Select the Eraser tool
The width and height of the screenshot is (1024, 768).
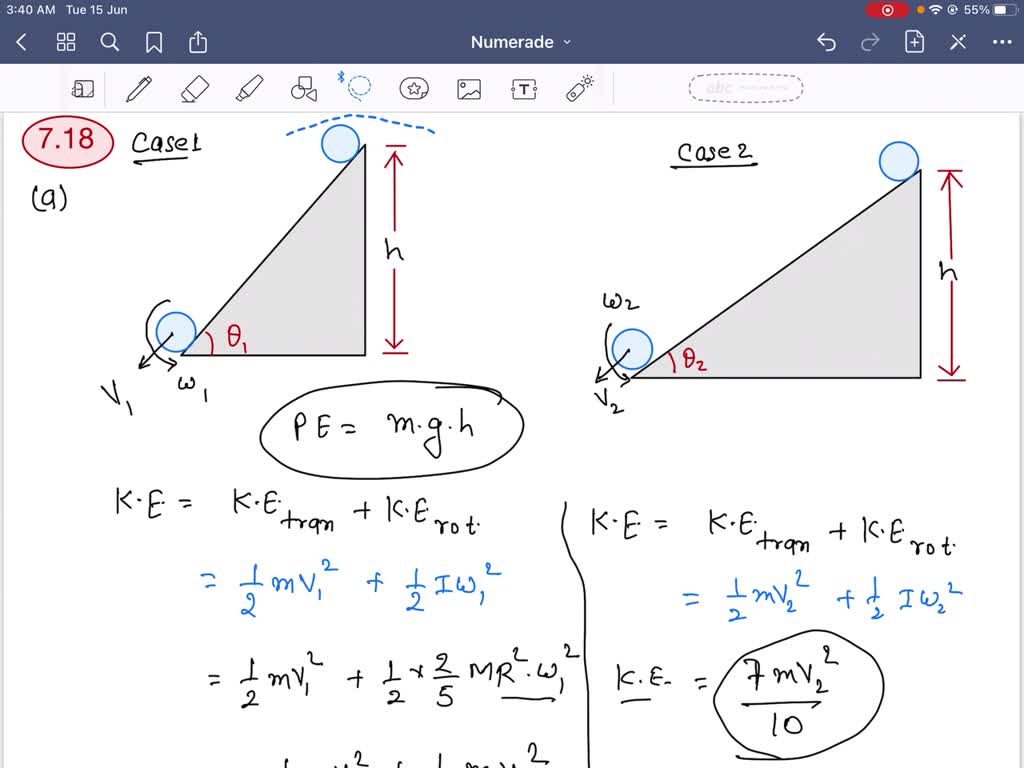pyautogui.click(x=194, y=88)
